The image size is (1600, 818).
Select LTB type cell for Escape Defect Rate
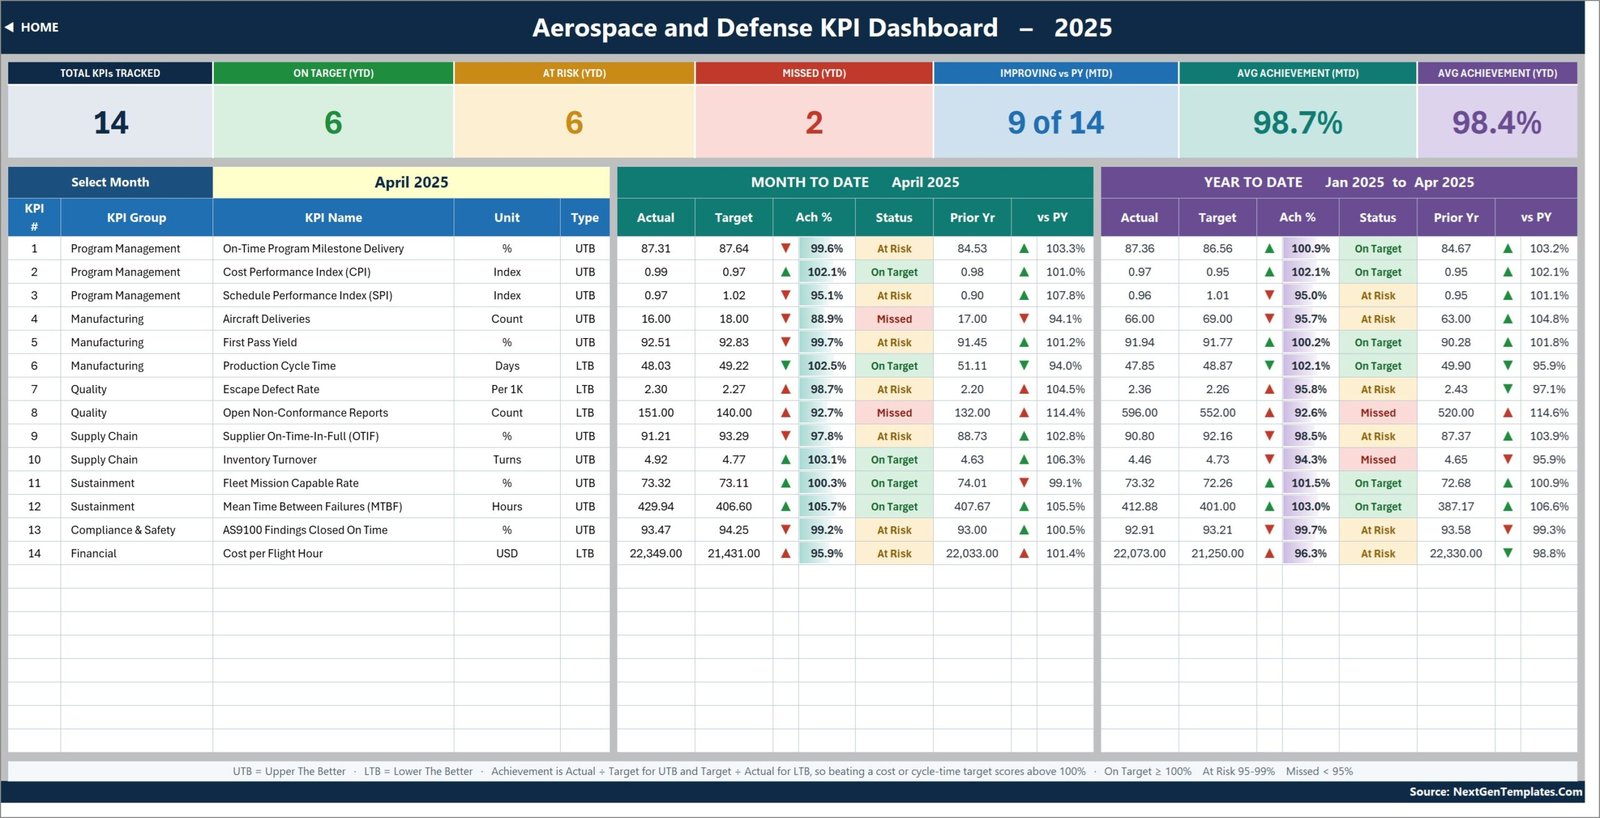coord(585,389)
